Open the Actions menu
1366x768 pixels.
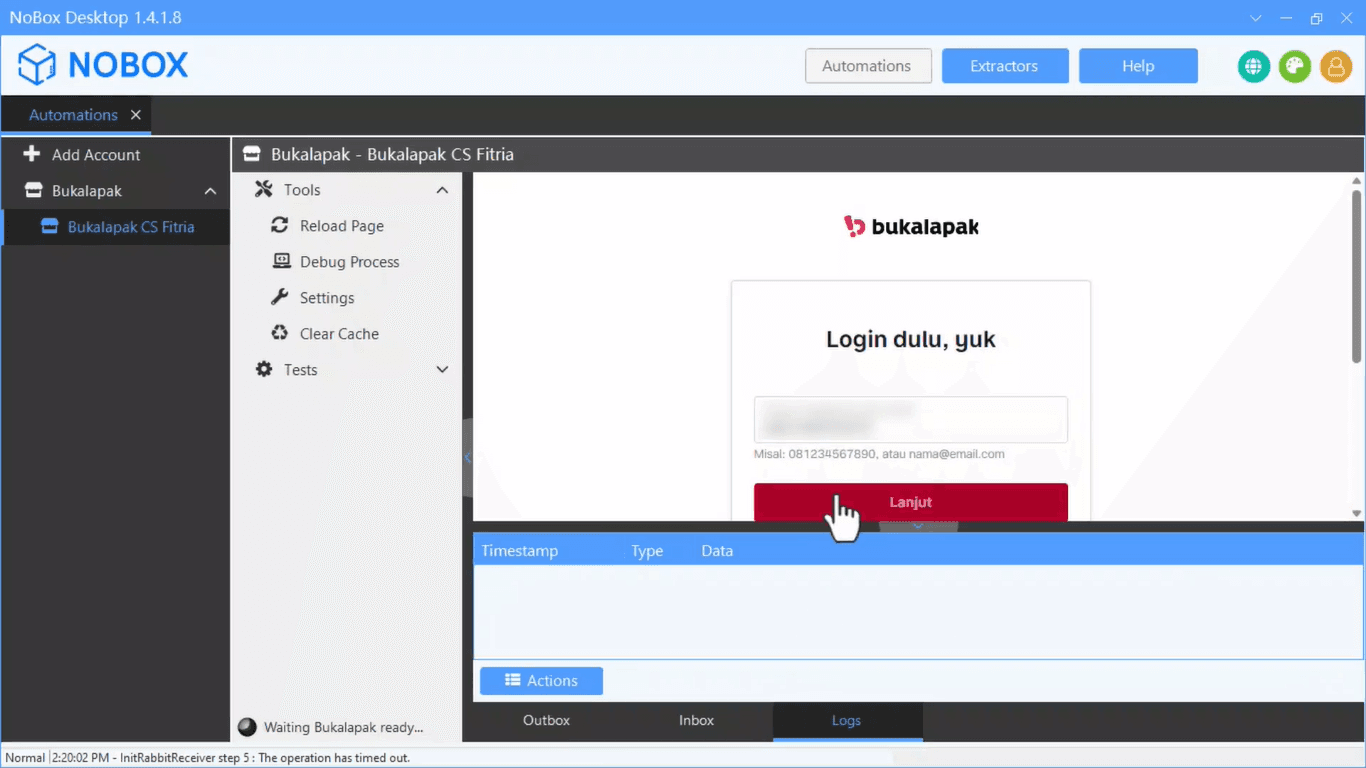[541, 680]
